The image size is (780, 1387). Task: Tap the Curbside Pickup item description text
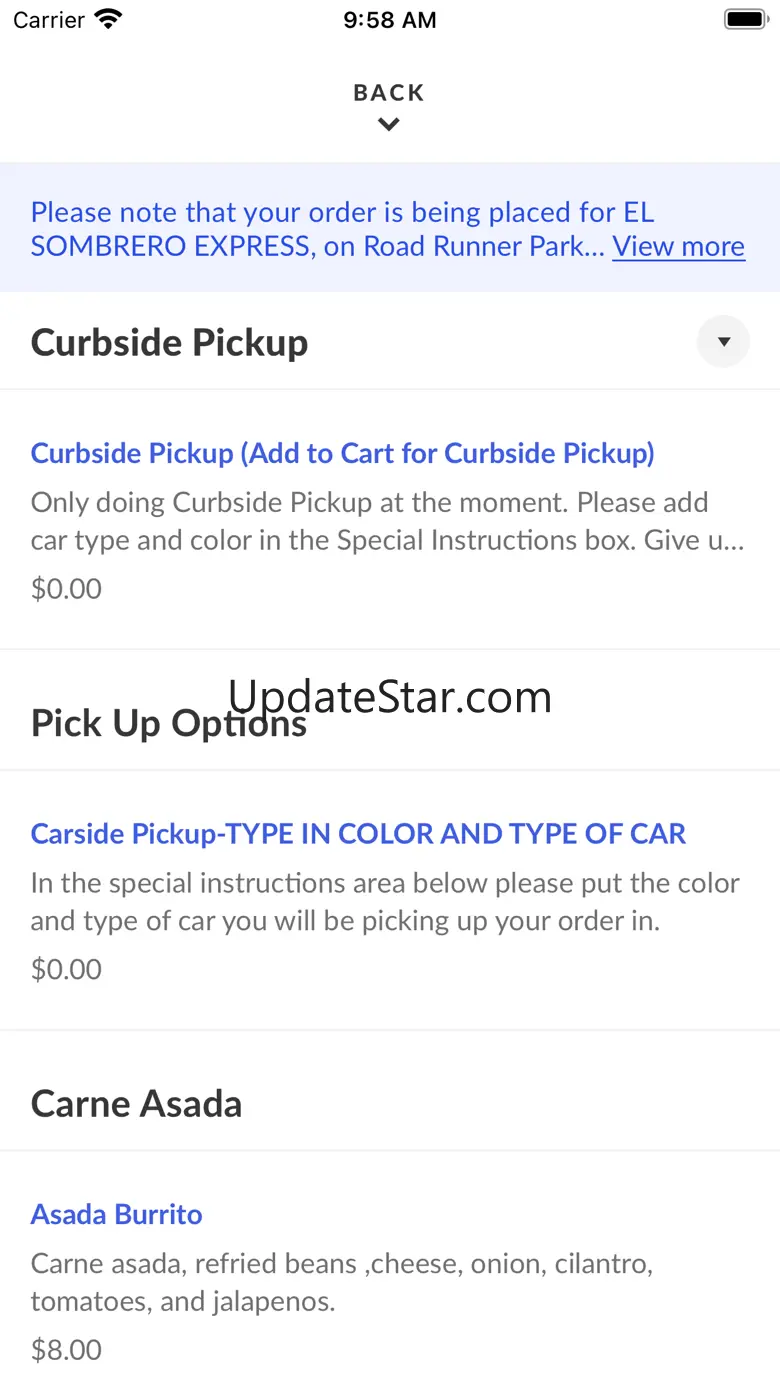[388, 521]
